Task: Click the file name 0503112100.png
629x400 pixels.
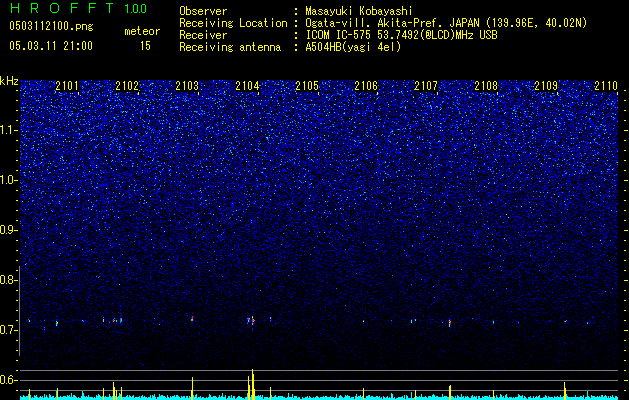Action: [x=51, y=27]
